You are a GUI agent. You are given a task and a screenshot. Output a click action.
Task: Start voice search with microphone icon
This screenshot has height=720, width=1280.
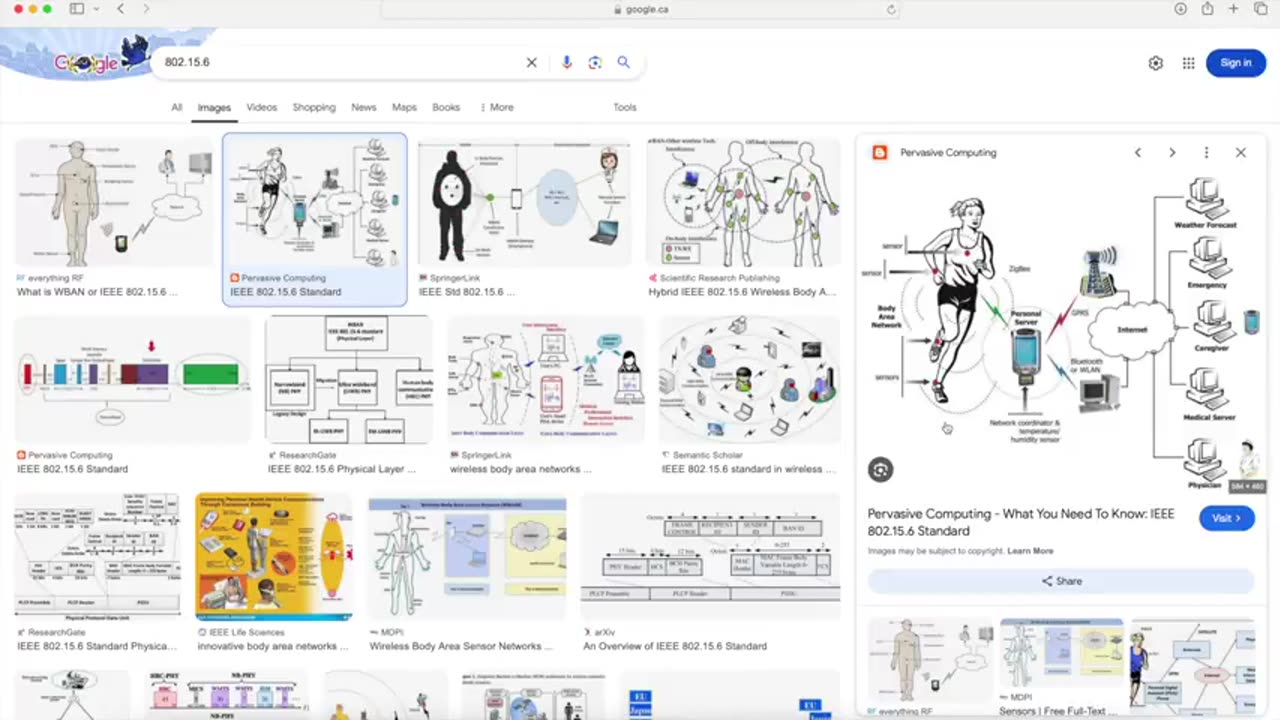point(567,62)
